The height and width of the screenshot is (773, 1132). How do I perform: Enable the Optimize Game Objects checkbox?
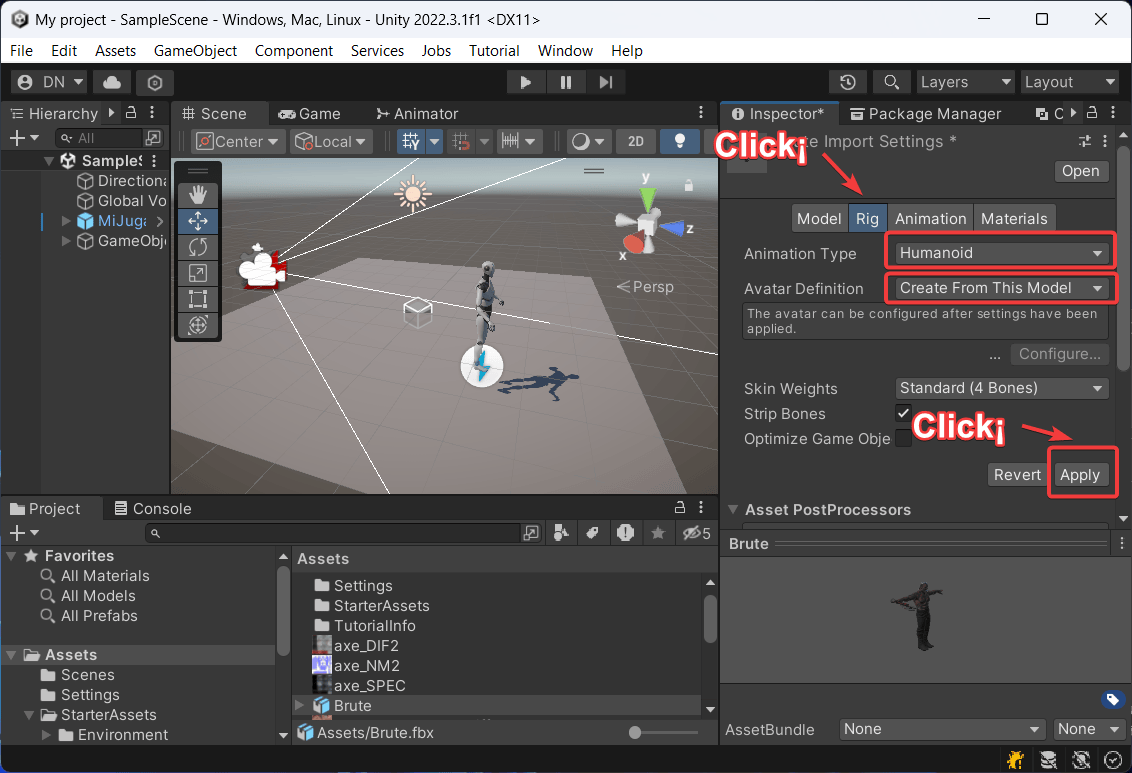click(903, 438)
